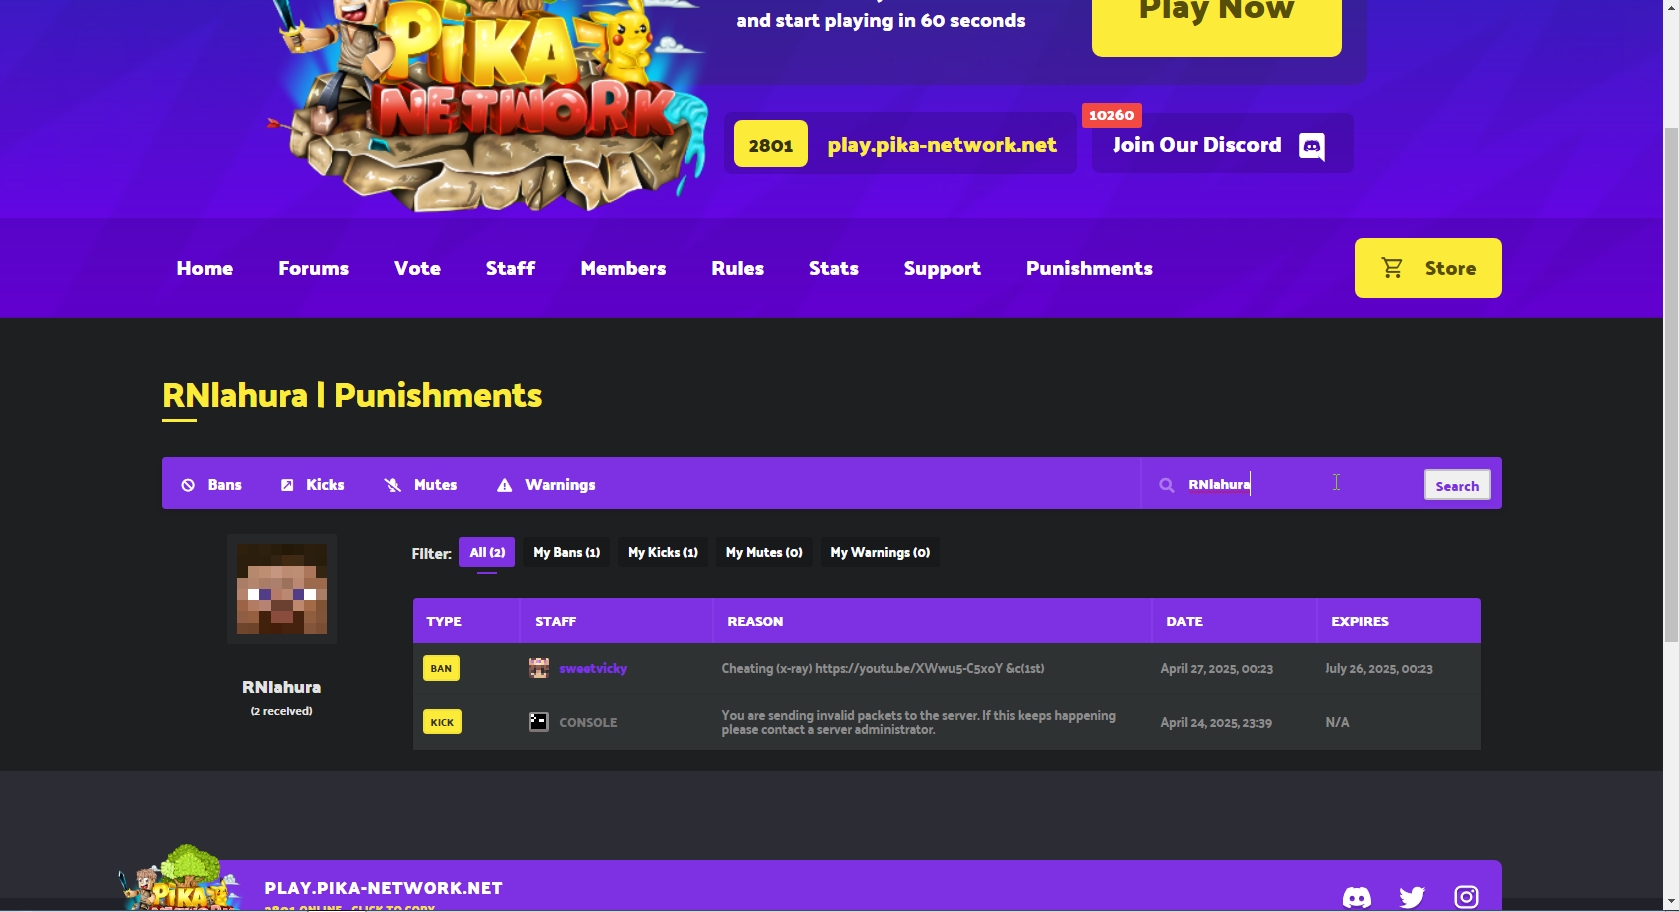Click the 2801 online players badge
1679x912 pixels.
pos(771,145)
